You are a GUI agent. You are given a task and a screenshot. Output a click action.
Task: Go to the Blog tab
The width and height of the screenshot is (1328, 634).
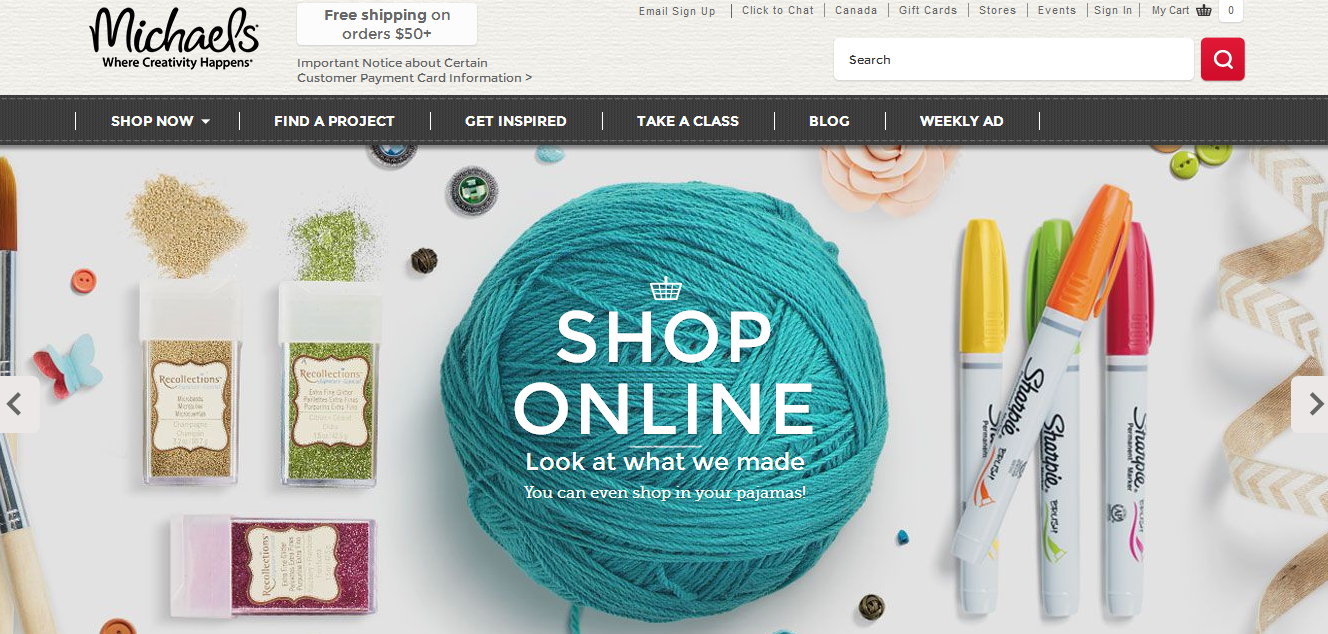829,121
